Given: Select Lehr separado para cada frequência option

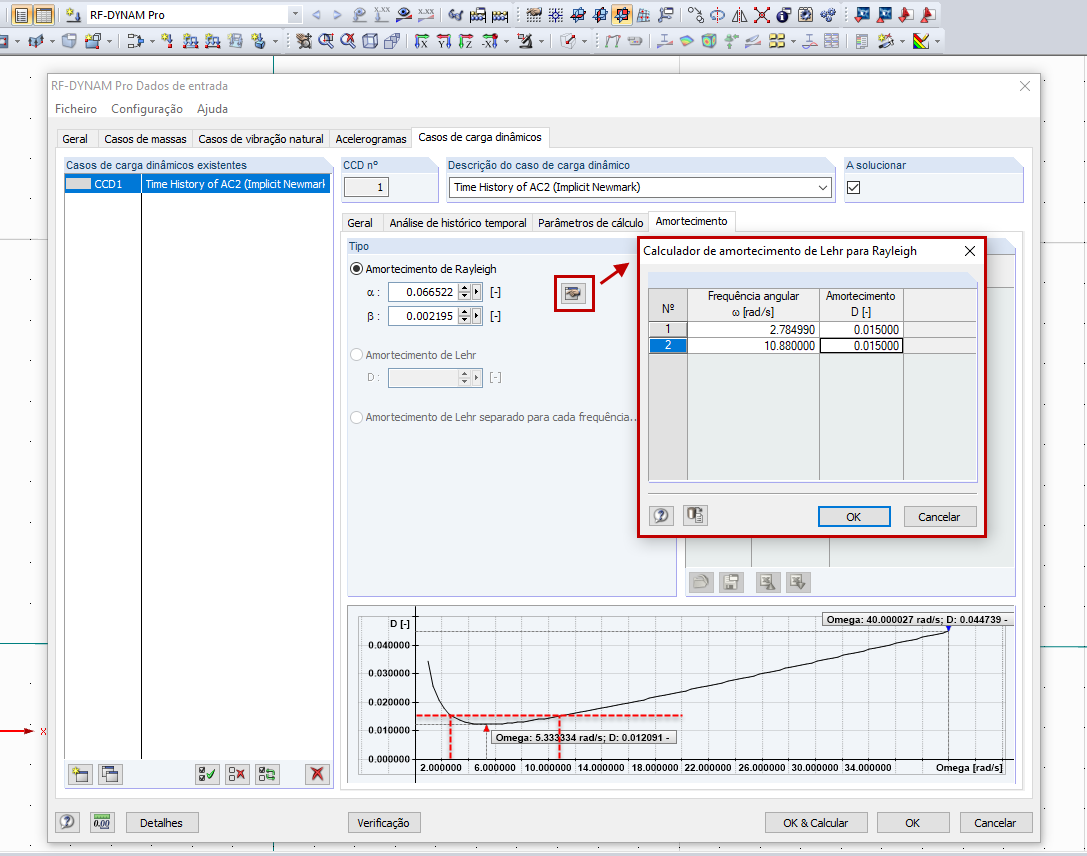Looking at the screenshot, I should [x=356, y=417].
